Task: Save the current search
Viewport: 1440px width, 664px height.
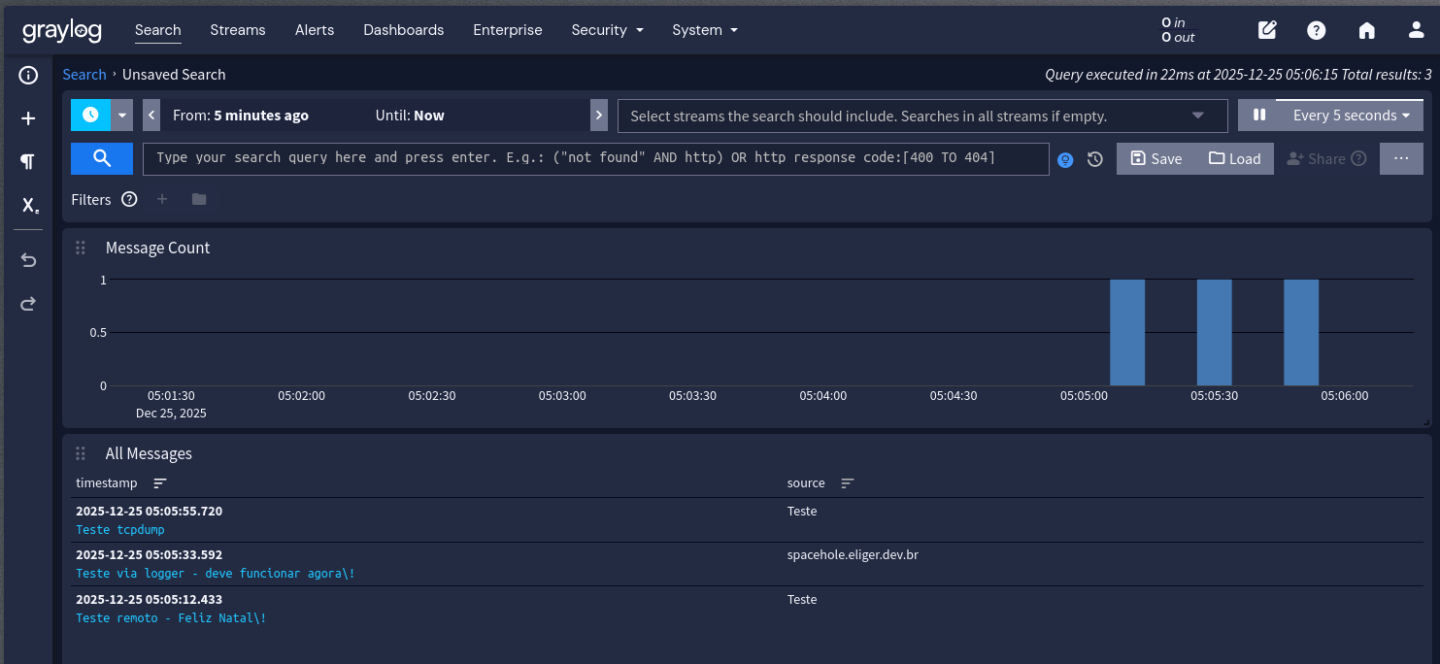Action: pos(1155,158)
